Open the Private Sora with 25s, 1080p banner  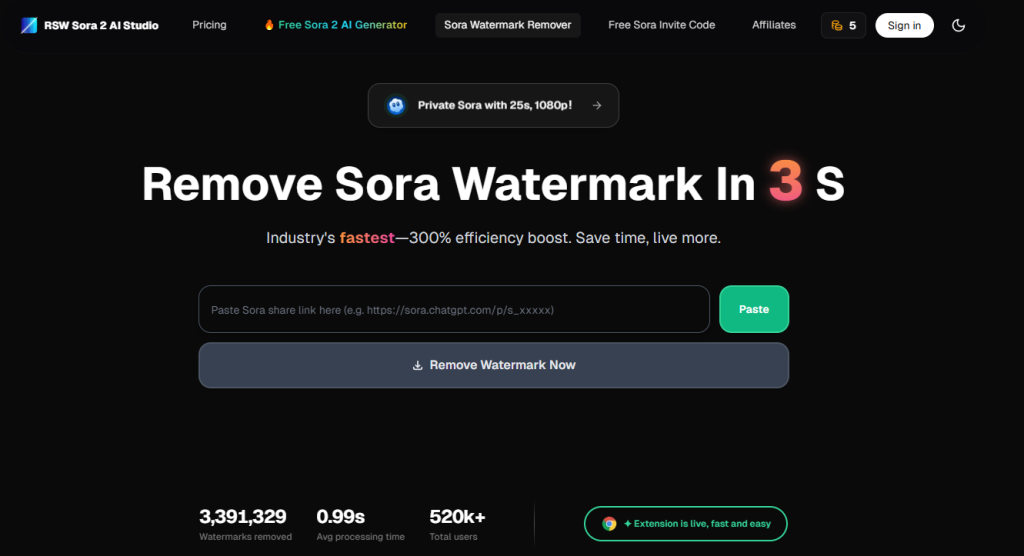(x=493, y=105)
